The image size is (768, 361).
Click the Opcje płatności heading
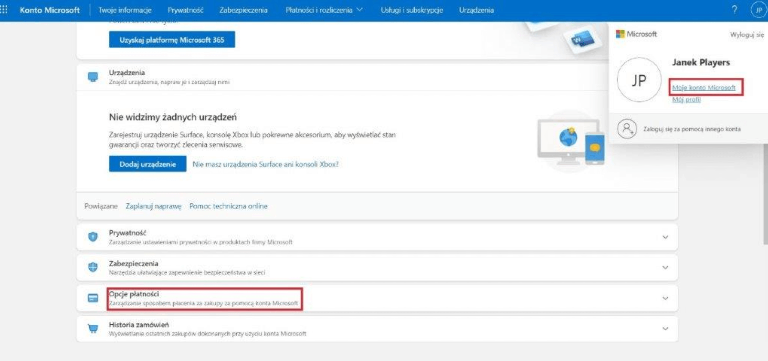click(134, 294)
